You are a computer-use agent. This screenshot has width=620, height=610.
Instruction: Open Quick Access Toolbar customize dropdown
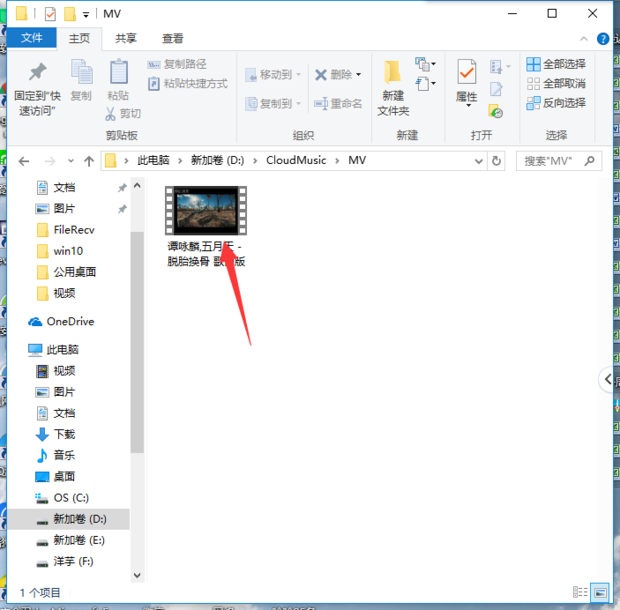tap(86, 15)
